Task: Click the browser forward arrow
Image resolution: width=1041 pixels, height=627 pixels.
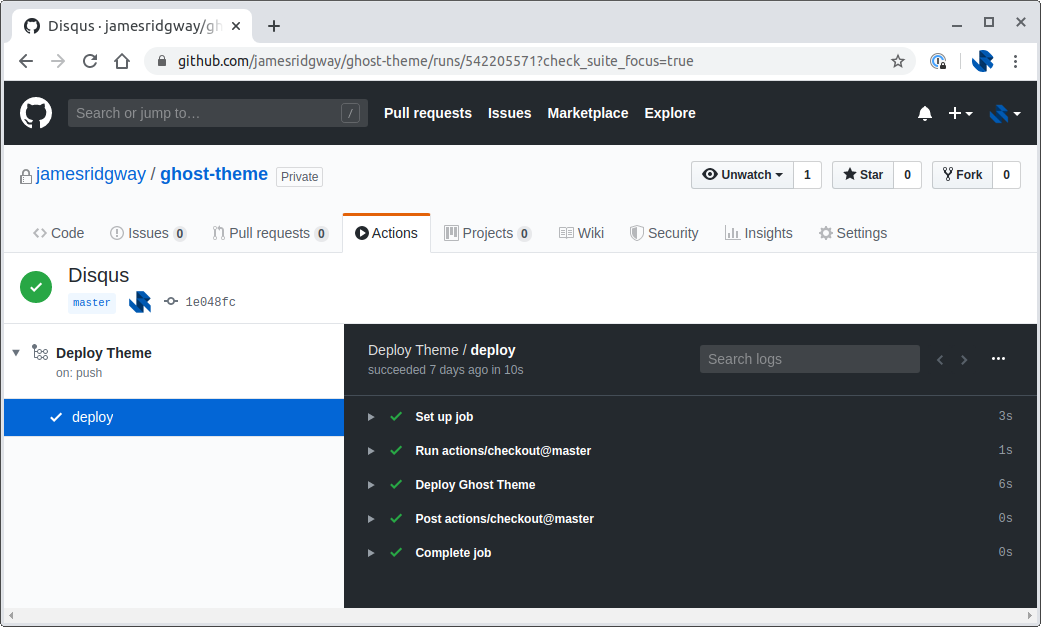Action: point(58,61)
